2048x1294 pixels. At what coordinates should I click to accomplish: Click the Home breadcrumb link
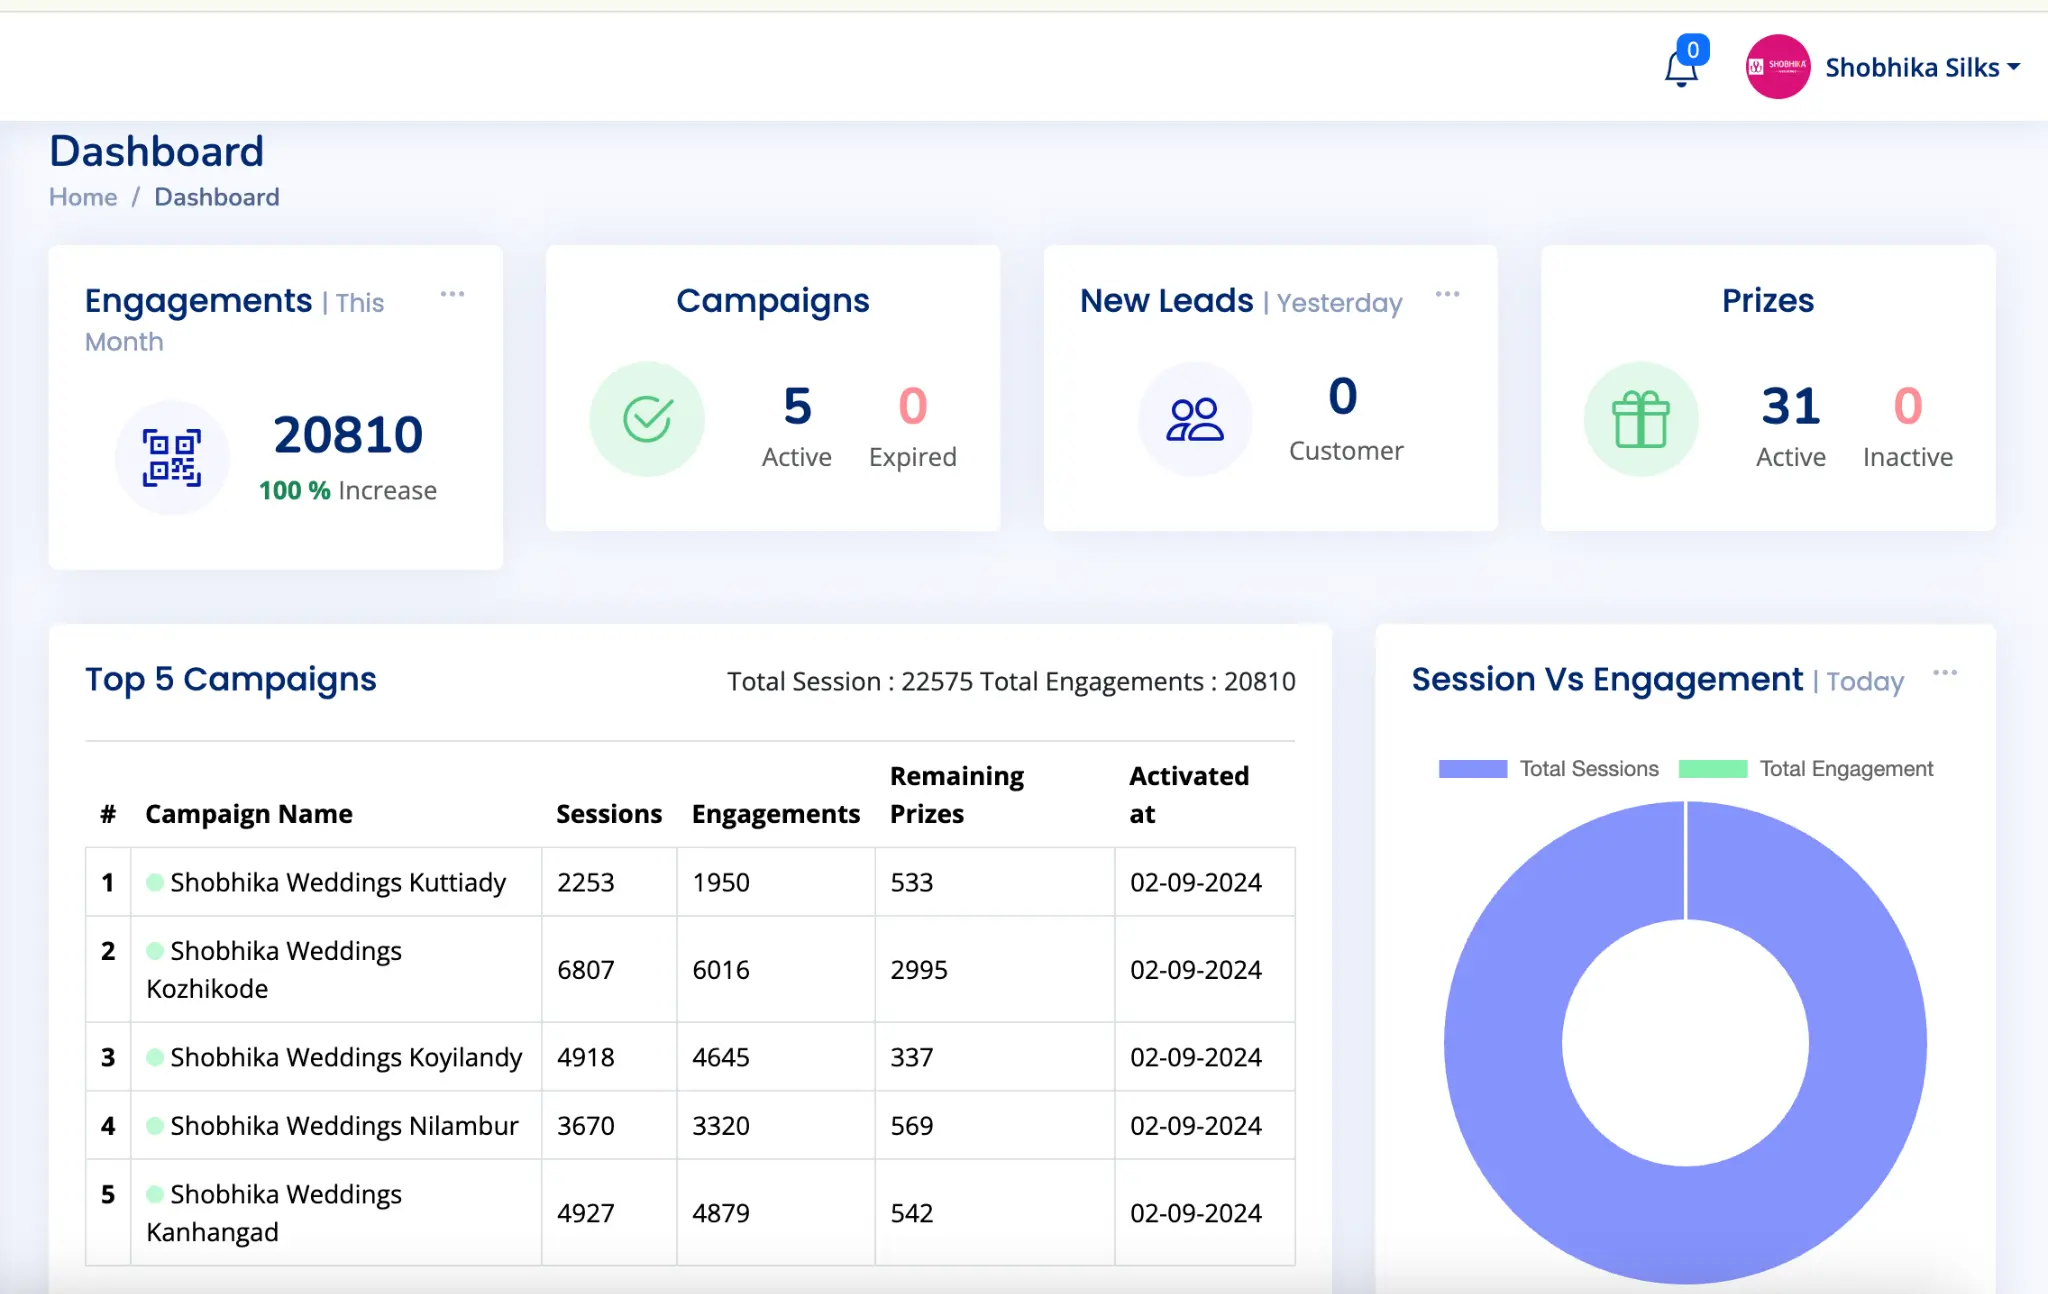83,197
